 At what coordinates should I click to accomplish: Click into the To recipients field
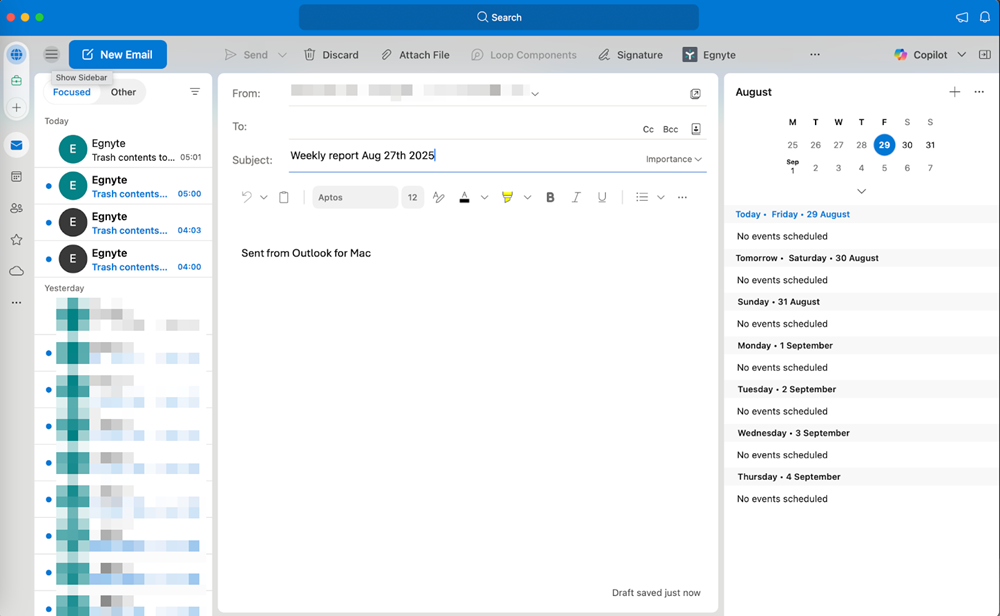coord(460,127)
